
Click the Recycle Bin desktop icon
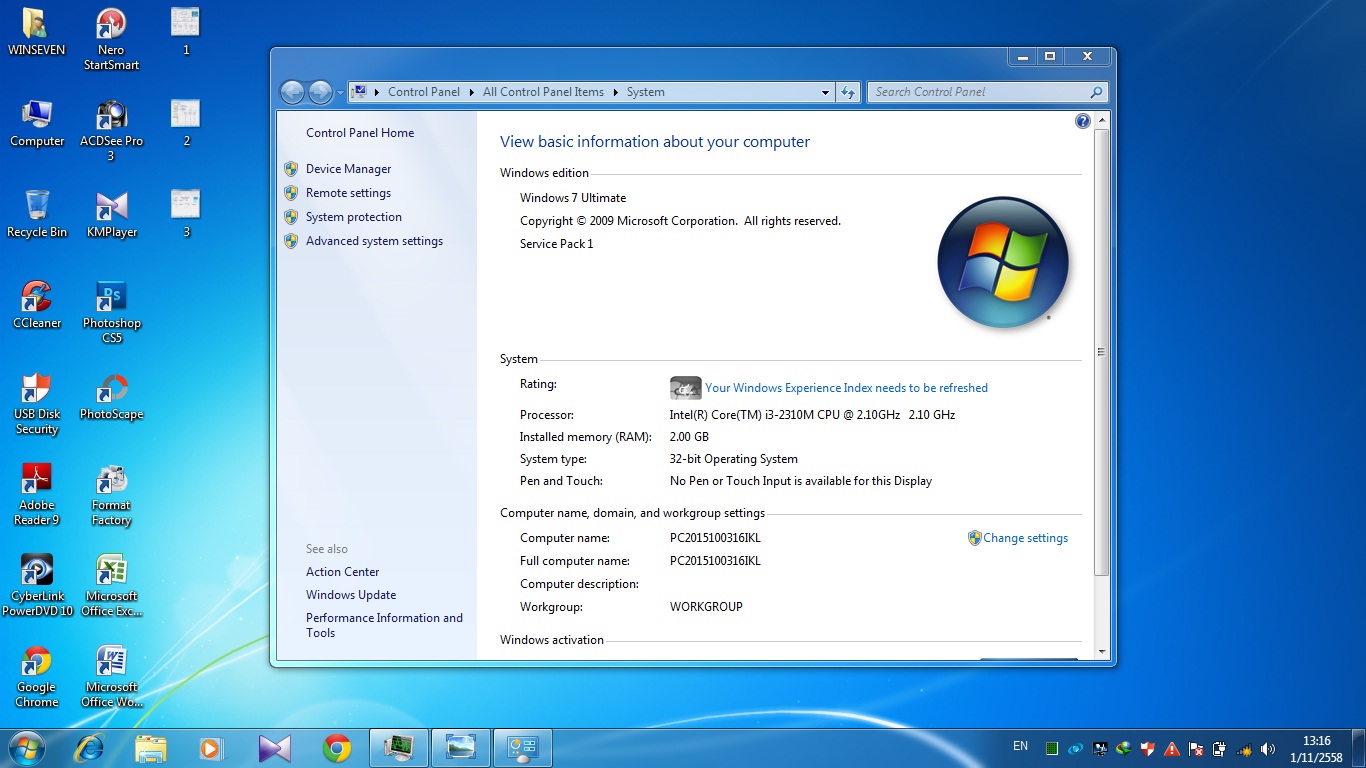pyautogui.click(x=37, y=207)
